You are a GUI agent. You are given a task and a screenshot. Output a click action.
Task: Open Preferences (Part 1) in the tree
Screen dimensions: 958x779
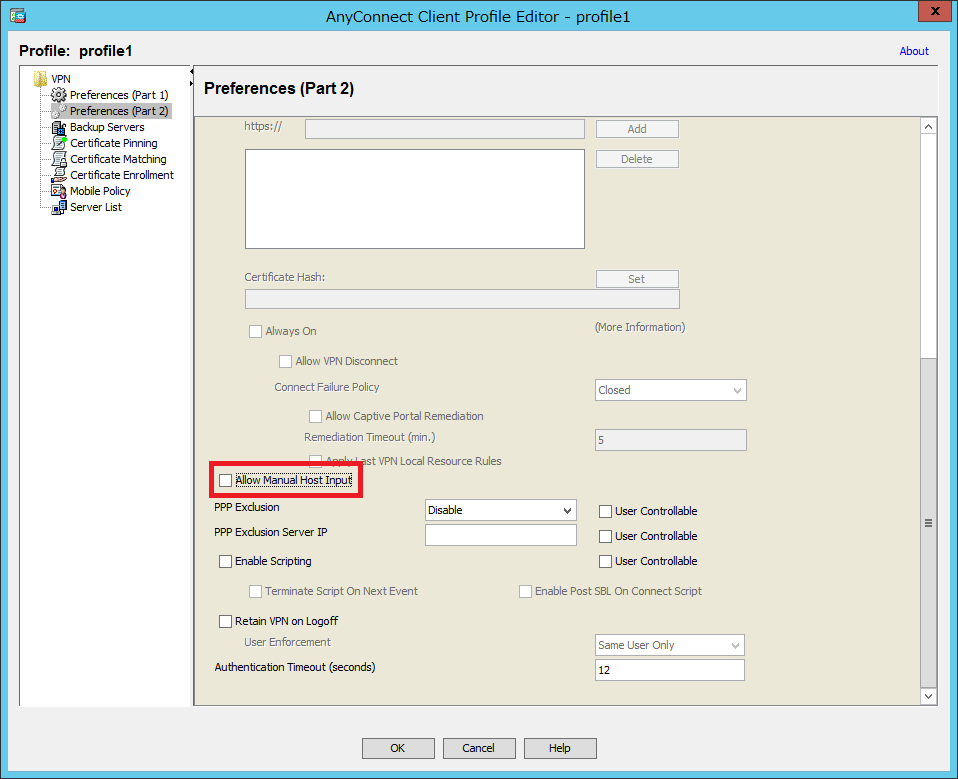tap(119, 95)
